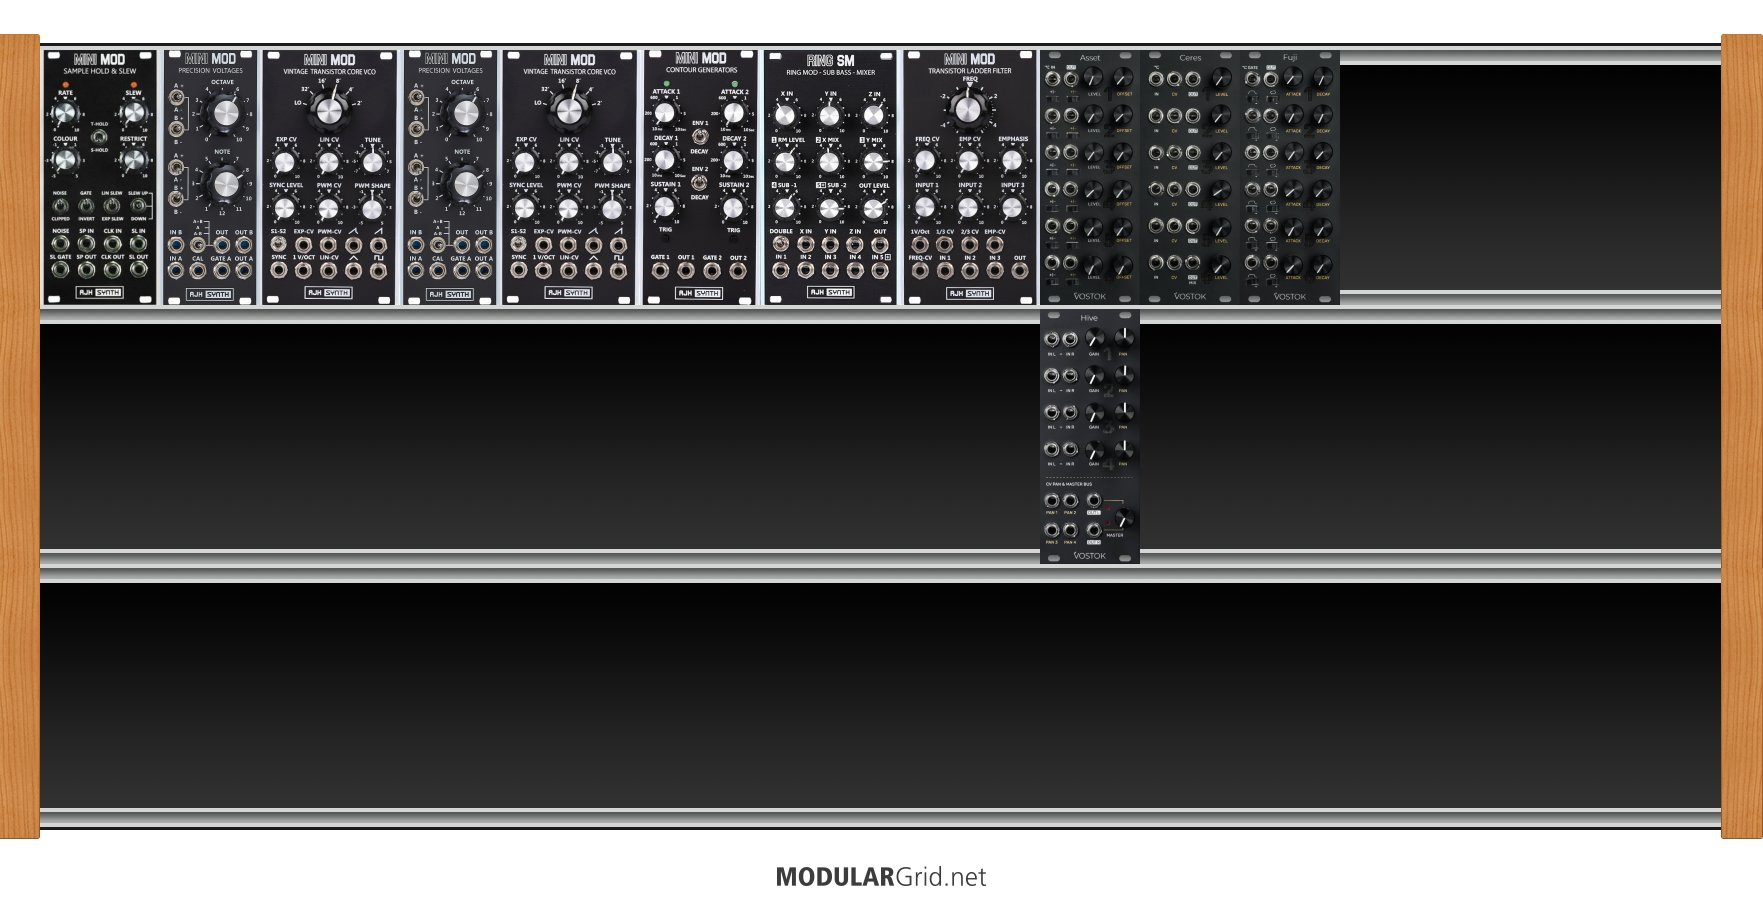
Task: Click the Vostok logo on the Hive module
Action: [x=1089, y=556]
